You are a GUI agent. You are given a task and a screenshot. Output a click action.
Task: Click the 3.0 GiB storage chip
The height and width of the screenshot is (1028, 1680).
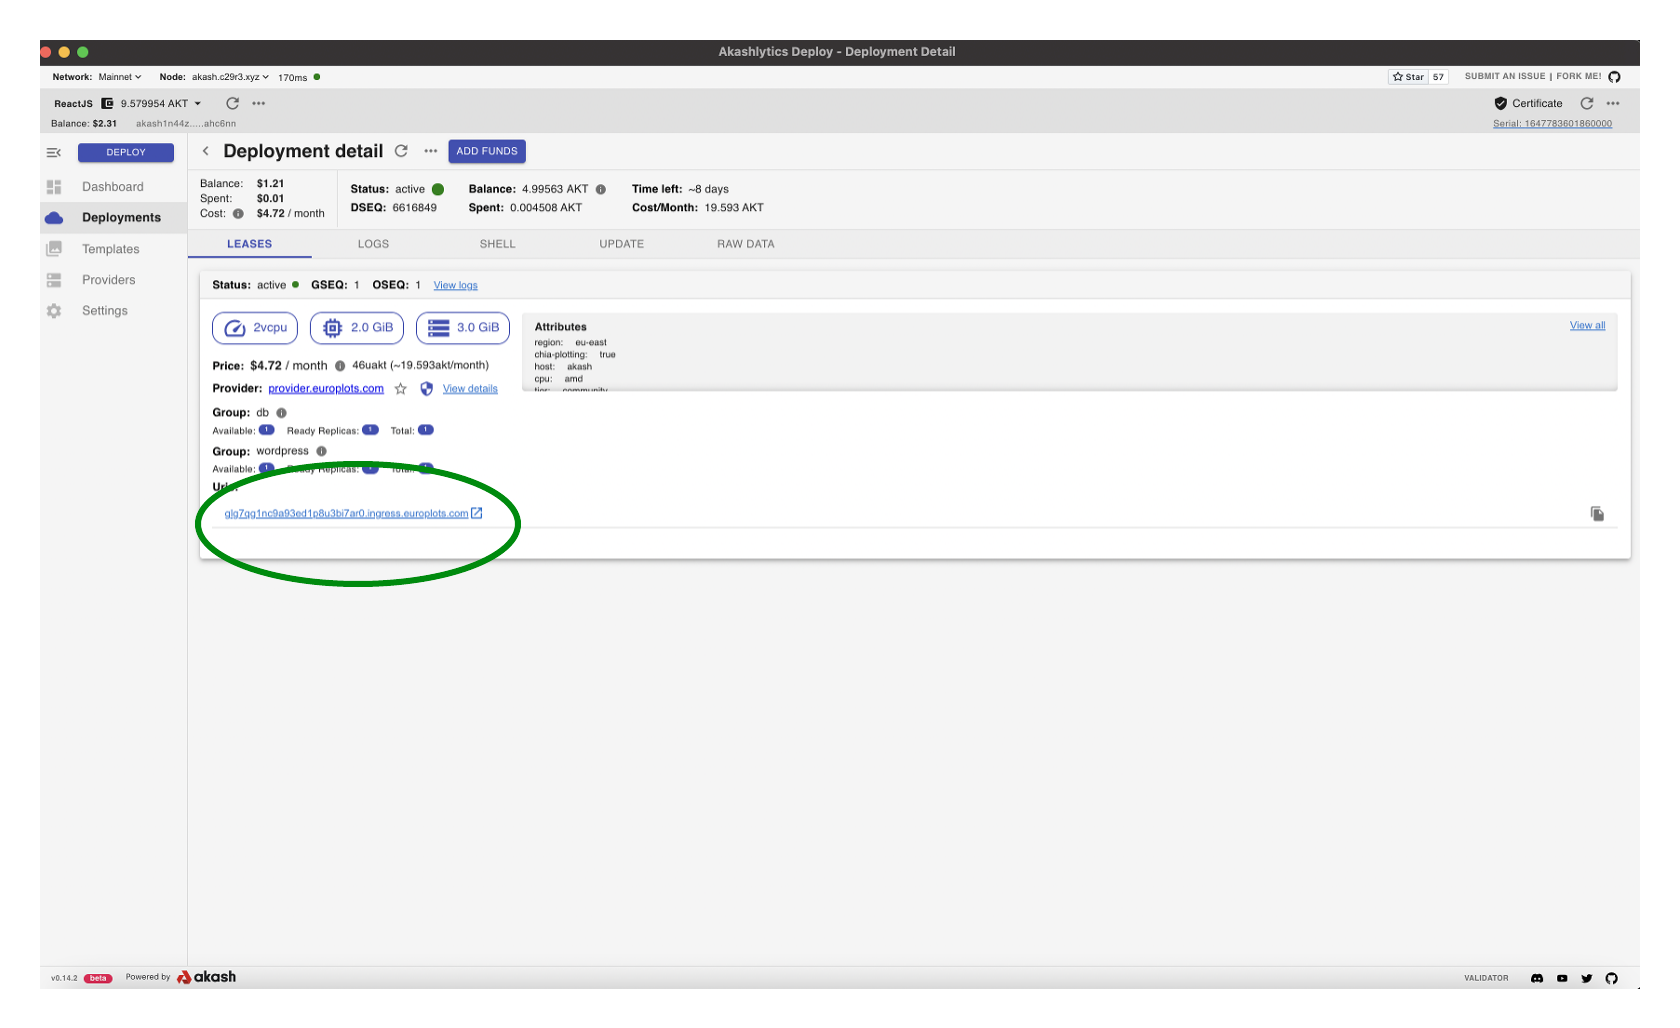pos(463,328)
